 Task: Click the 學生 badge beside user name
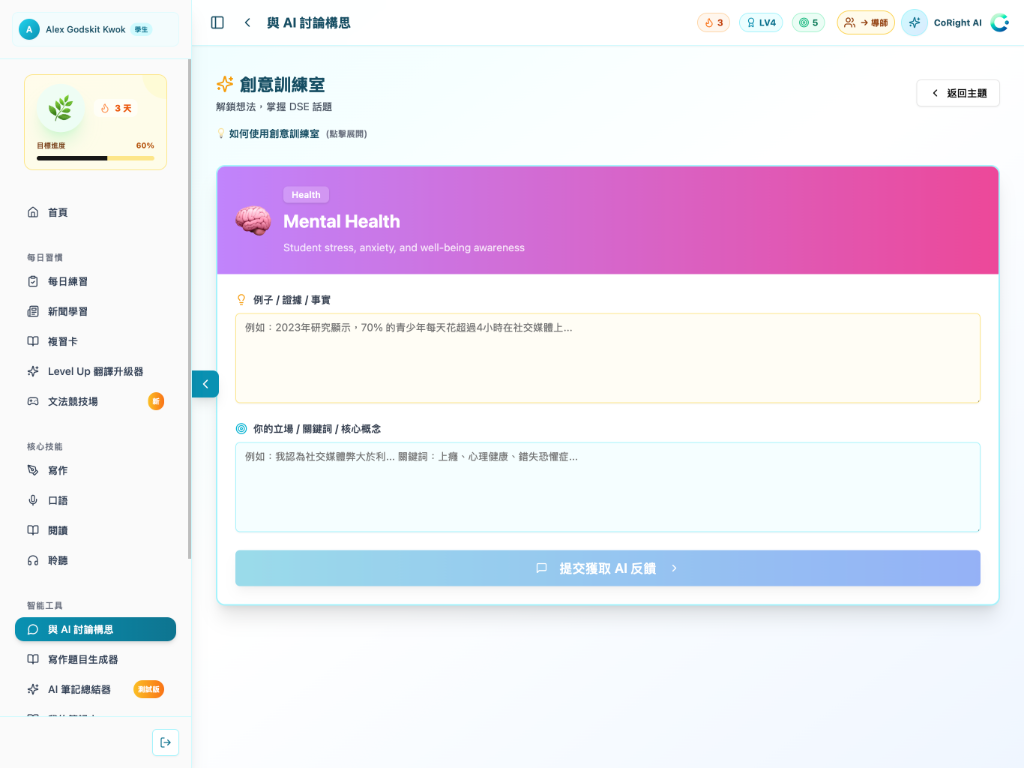click(141, 29)
